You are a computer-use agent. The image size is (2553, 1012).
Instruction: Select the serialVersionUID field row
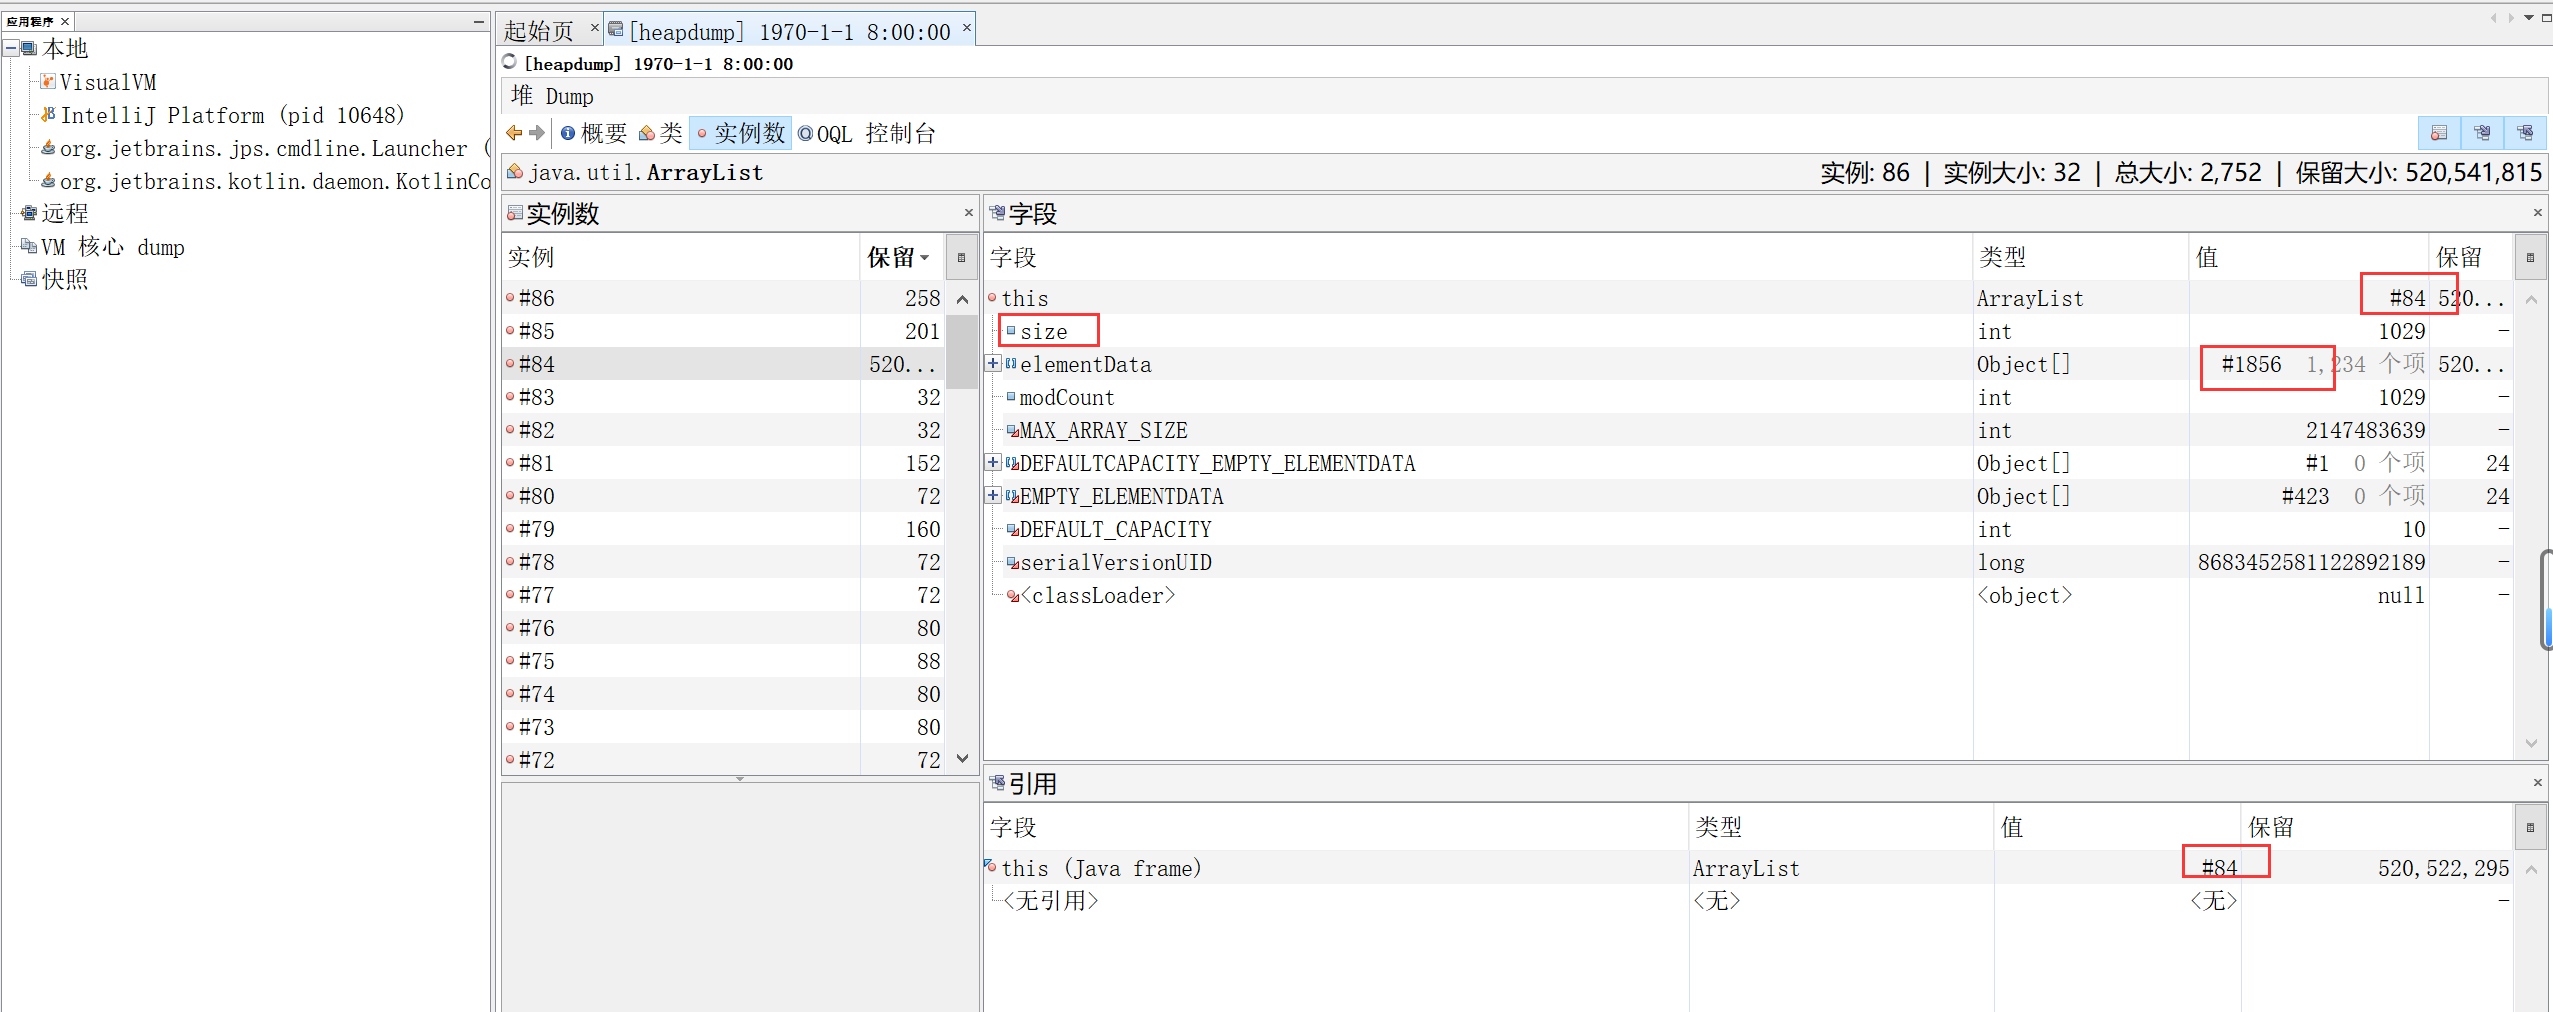coord(1748,562)
